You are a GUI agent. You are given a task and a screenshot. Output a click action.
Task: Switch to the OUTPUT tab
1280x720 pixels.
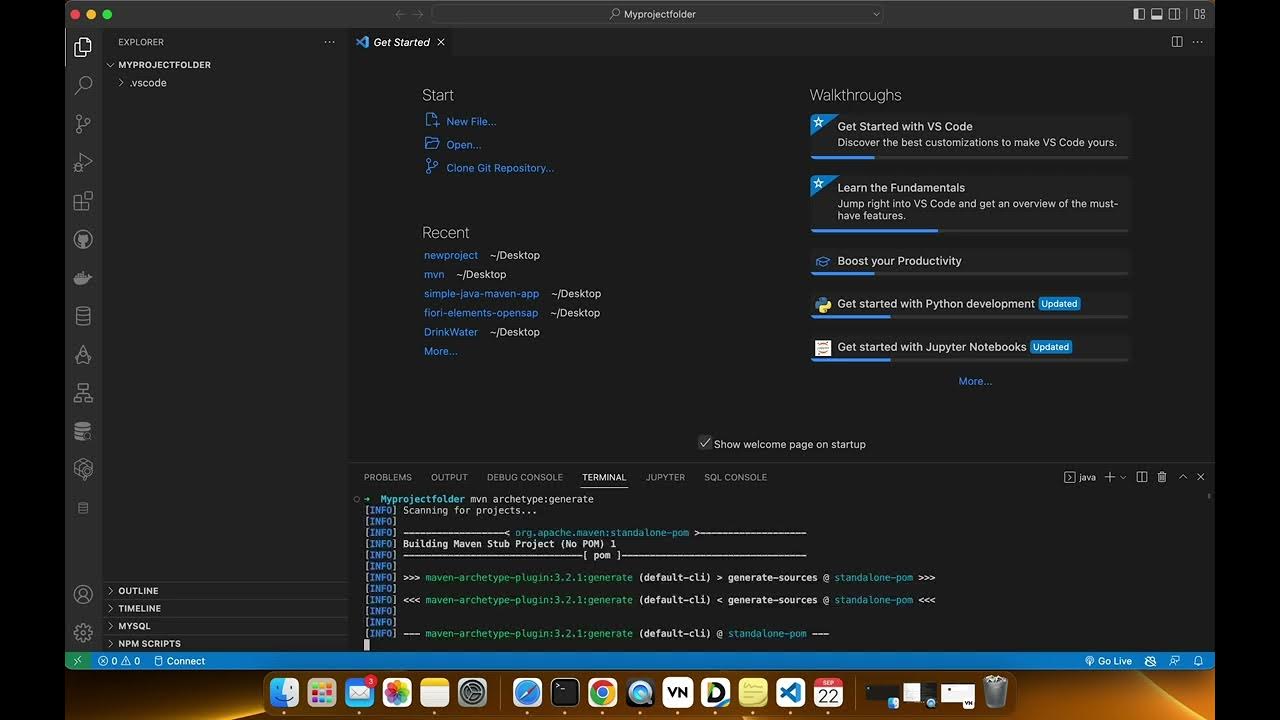449,477
